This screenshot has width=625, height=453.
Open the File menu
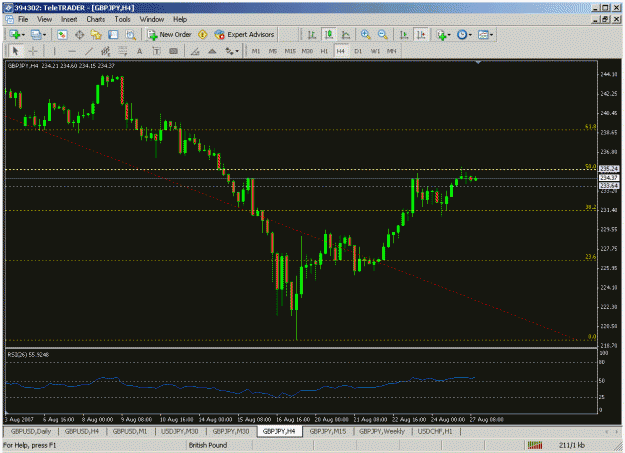[23, 19]
